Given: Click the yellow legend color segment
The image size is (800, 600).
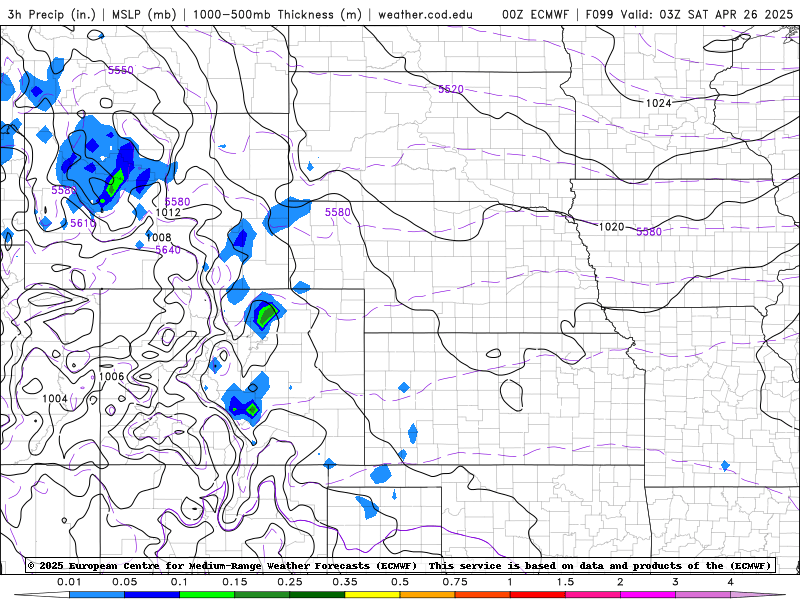Looking at the screenshot, I should 372,595.
